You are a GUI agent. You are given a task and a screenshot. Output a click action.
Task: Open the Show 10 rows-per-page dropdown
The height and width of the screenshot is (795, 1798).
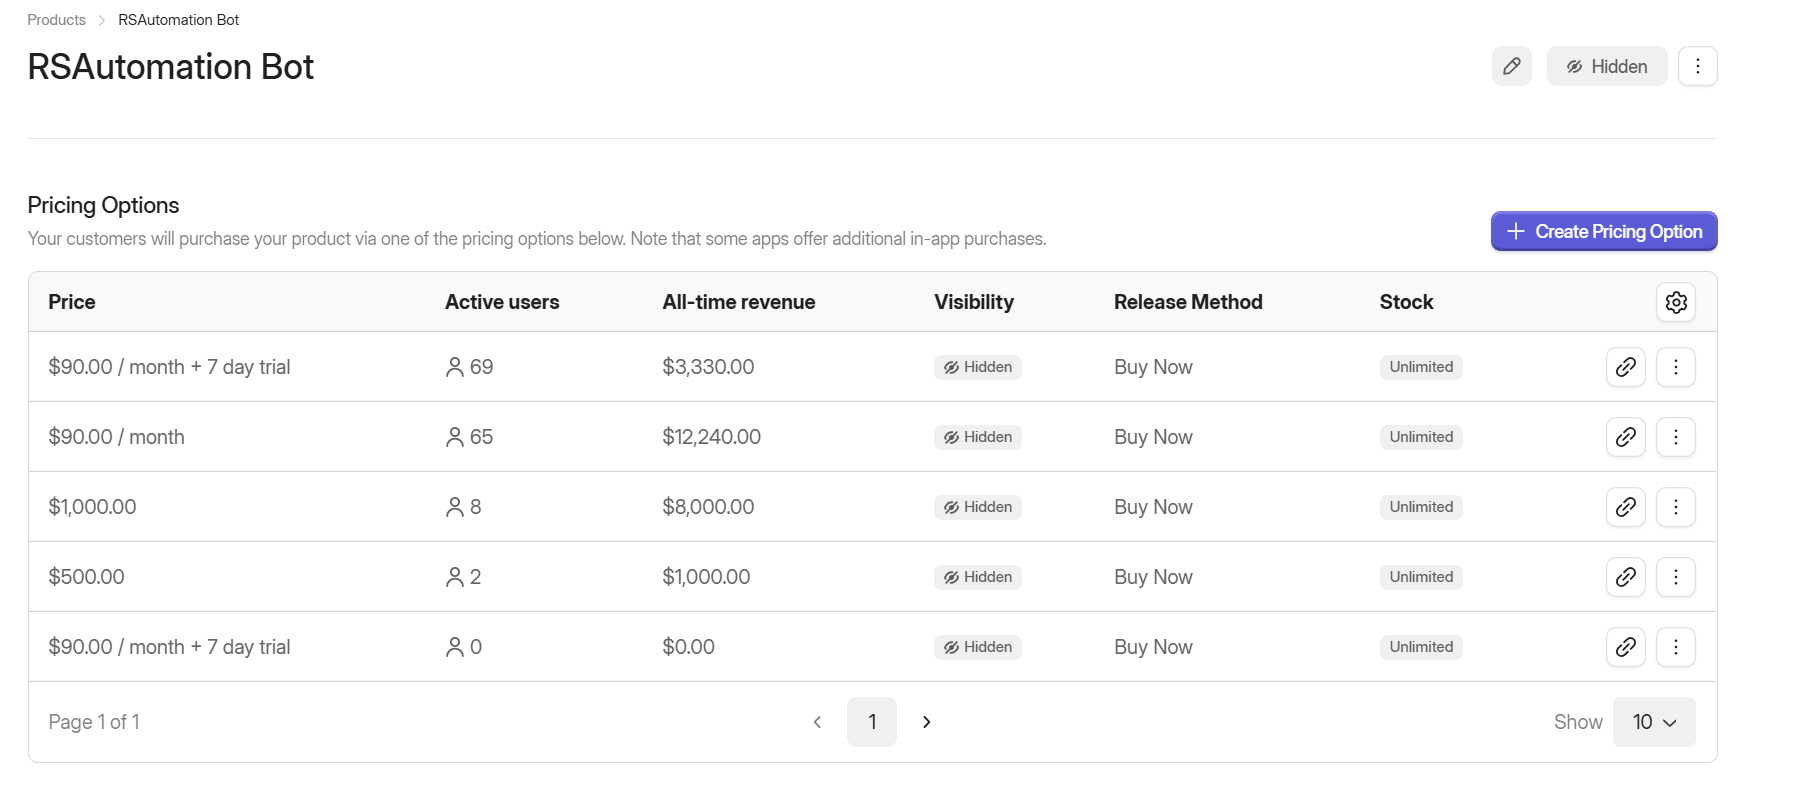coord(1654,722)
